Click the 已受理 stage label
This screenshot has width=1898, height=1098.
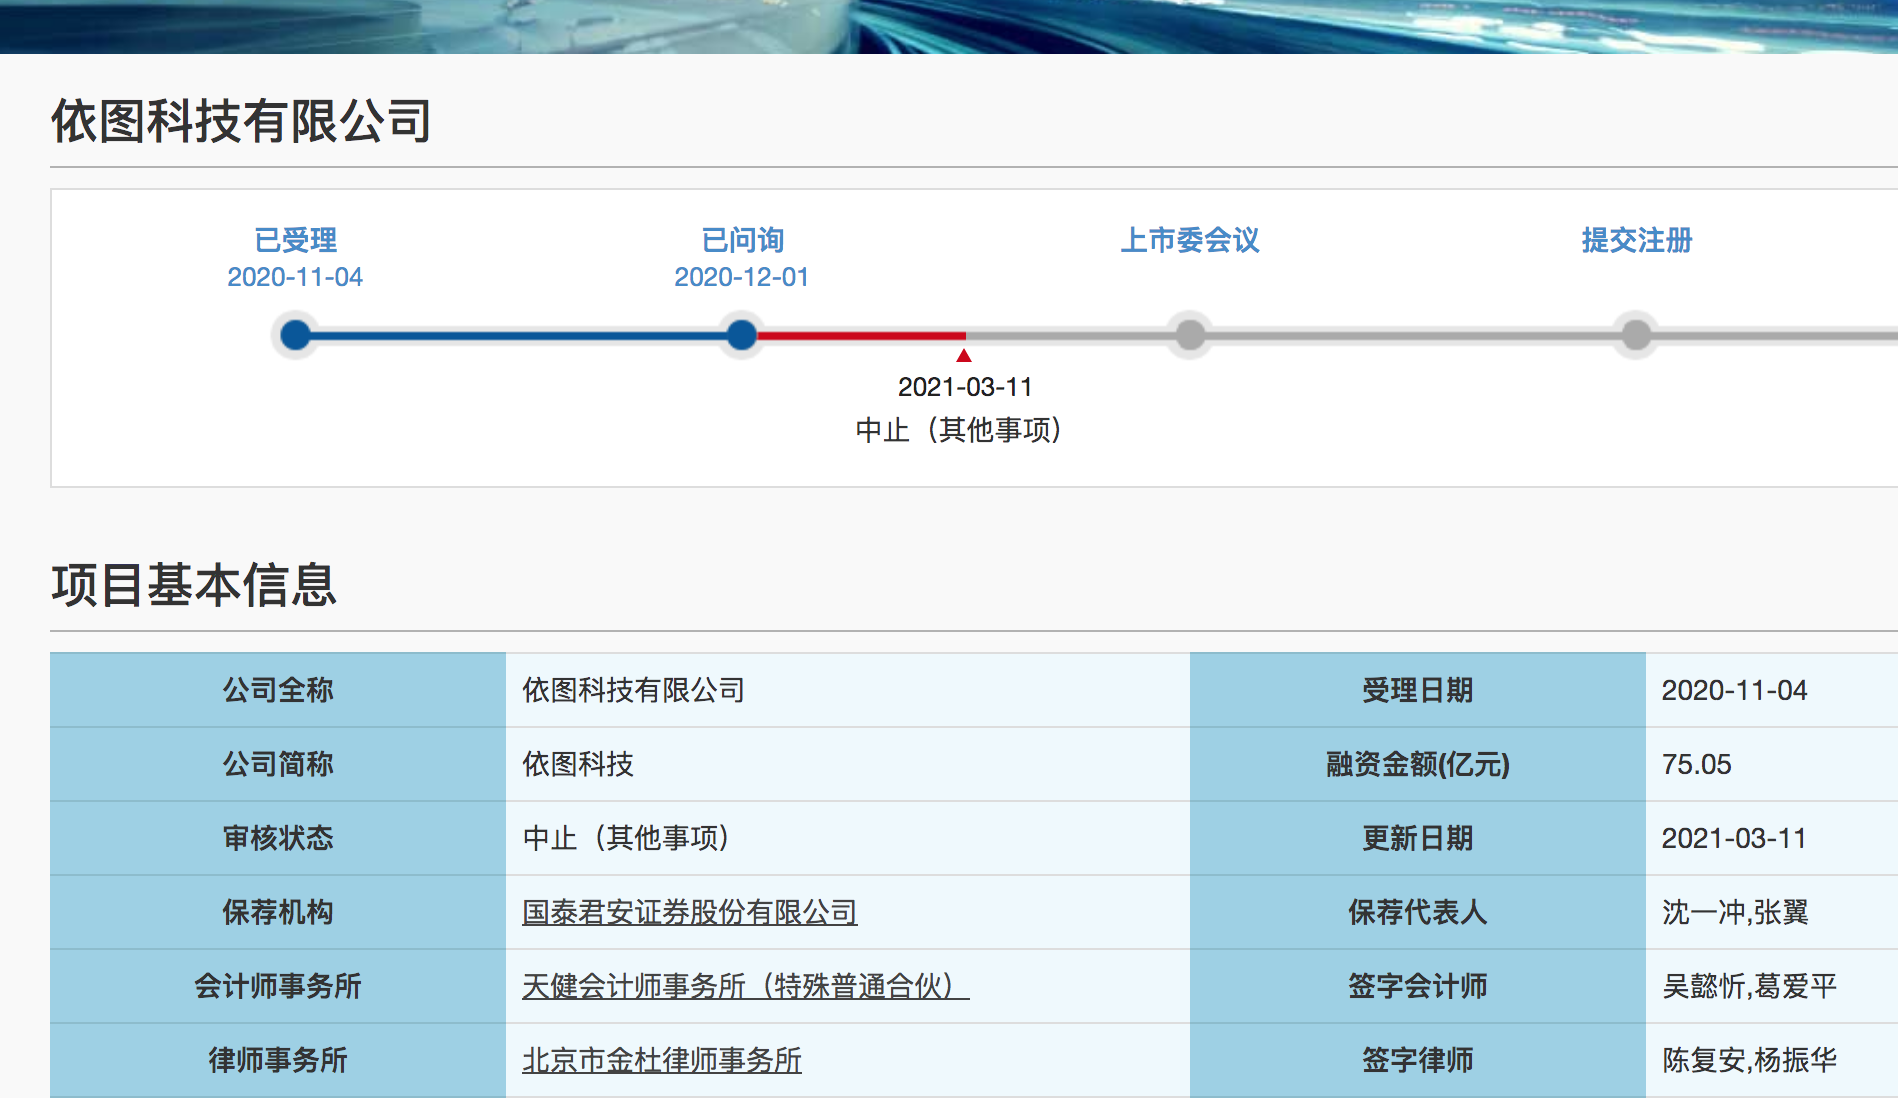coord(295,240)
